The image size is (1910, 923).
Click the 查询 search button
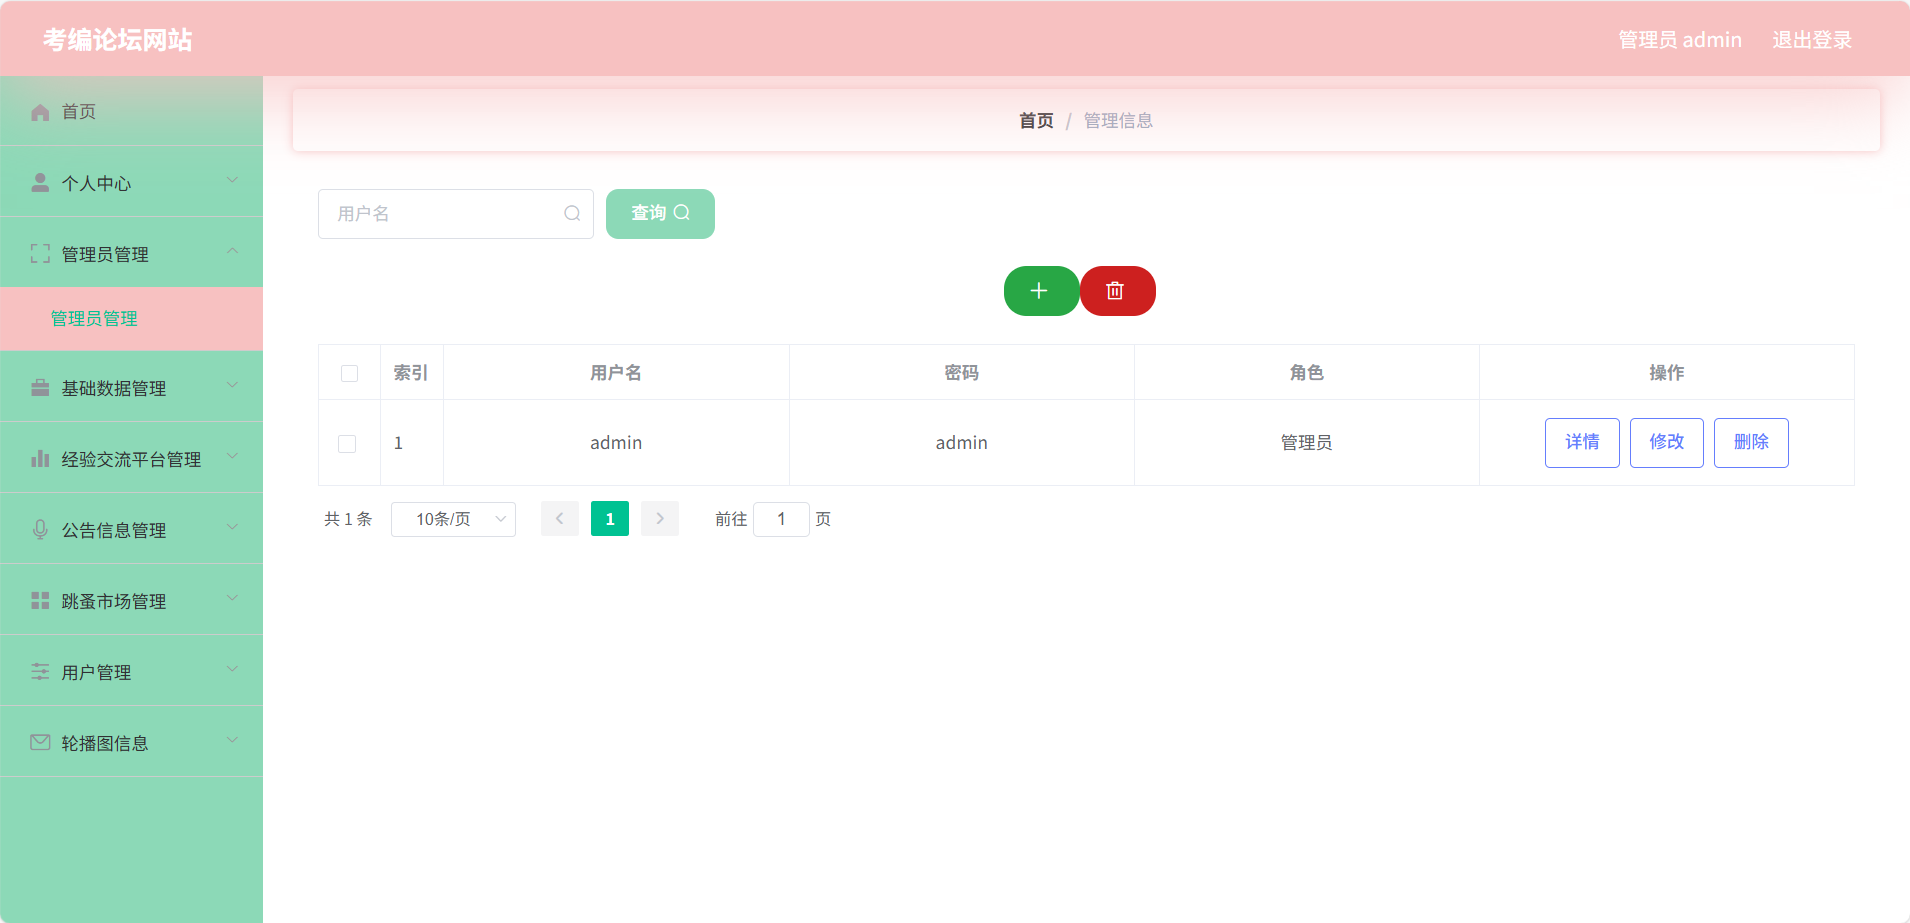[660, 214]
